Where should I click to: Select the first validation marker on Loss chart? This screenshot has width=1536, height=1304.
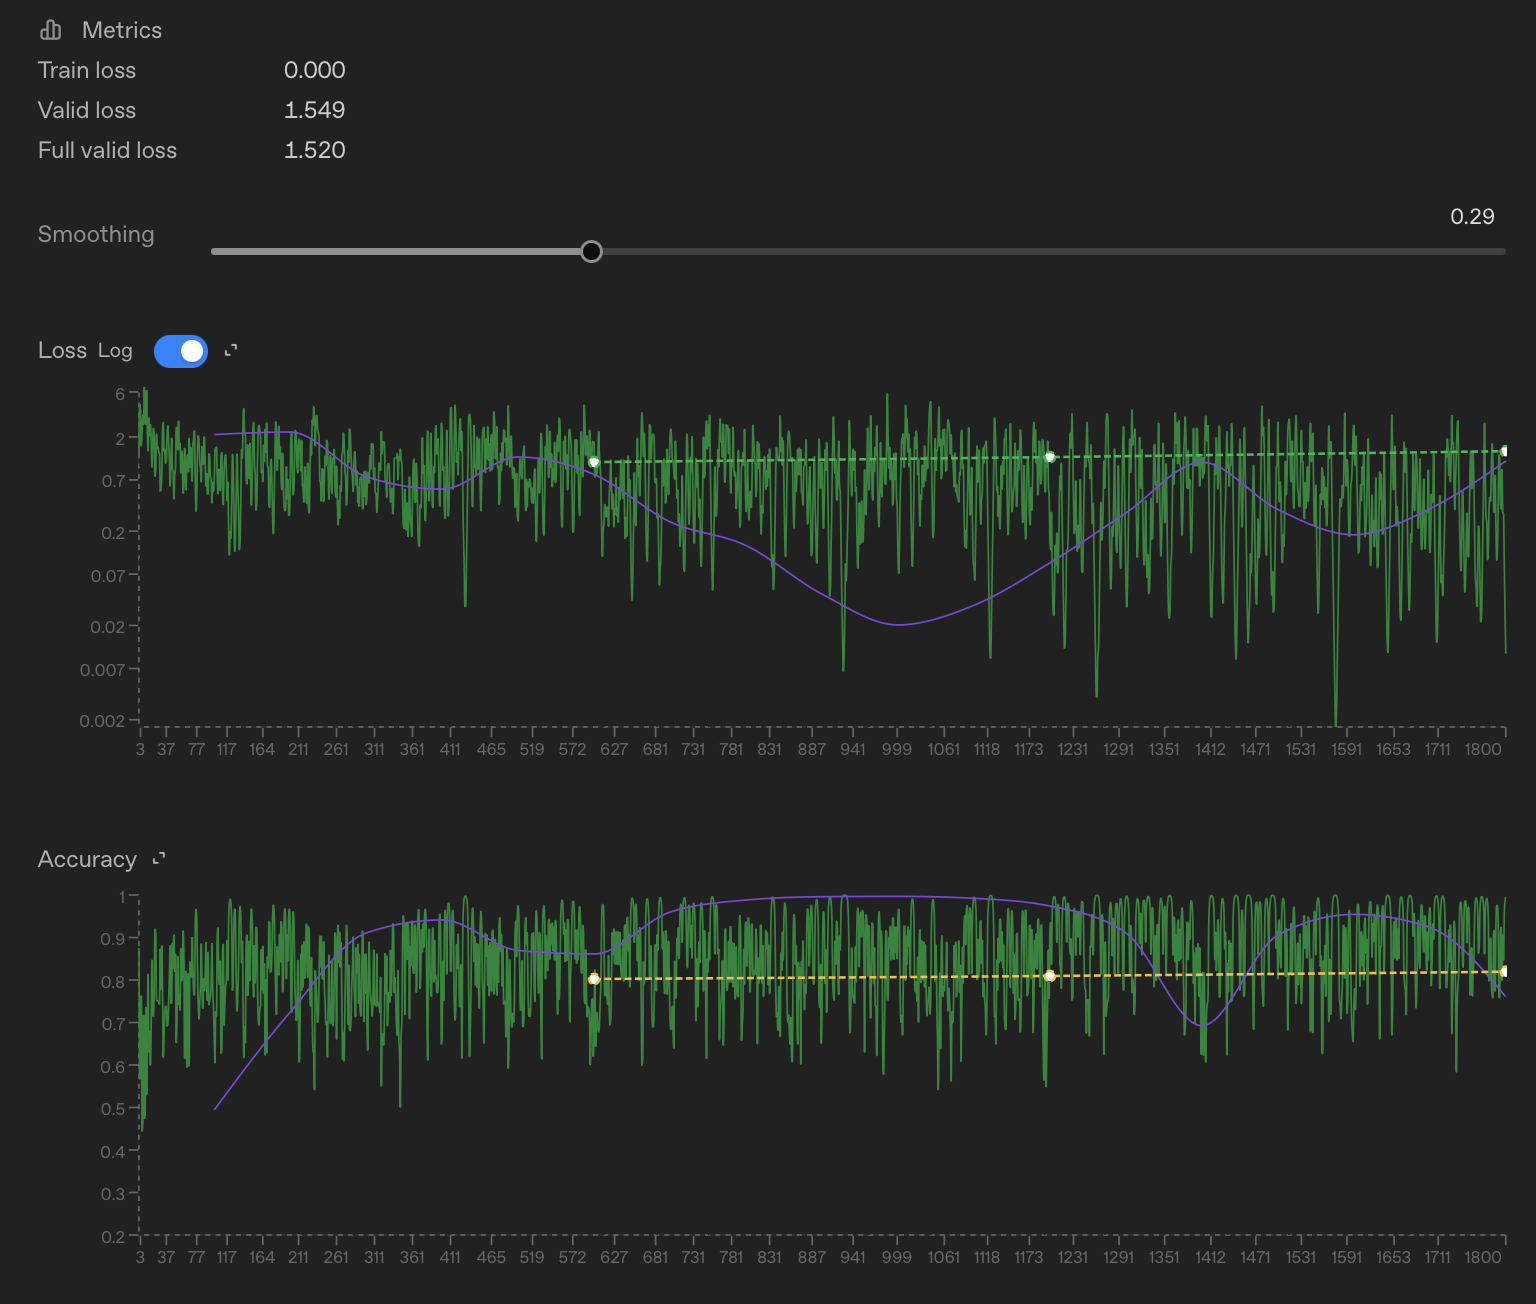tap(594, 462)
